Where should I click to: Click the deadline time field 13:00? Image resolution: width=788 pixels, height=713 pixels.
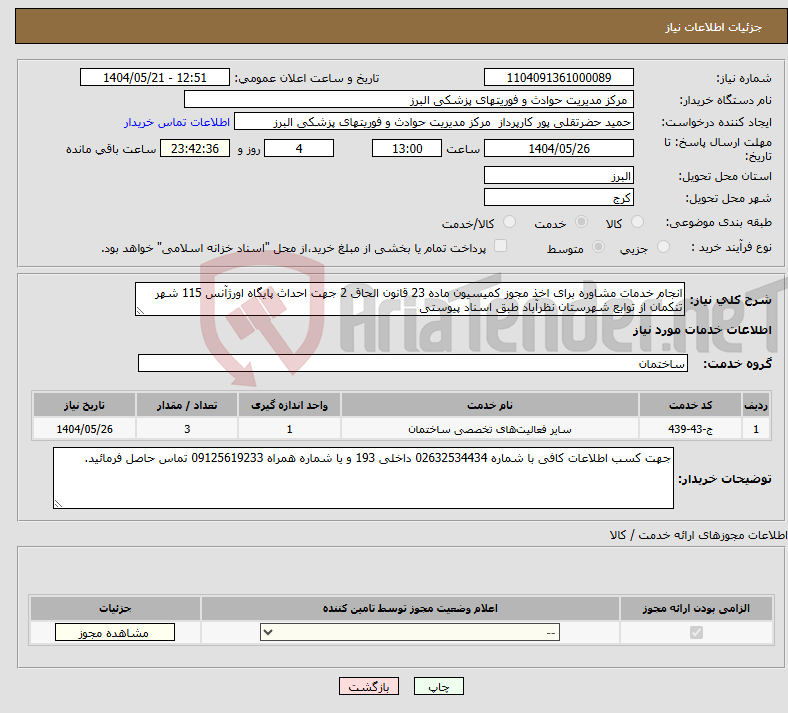click(x=407, y=148)
